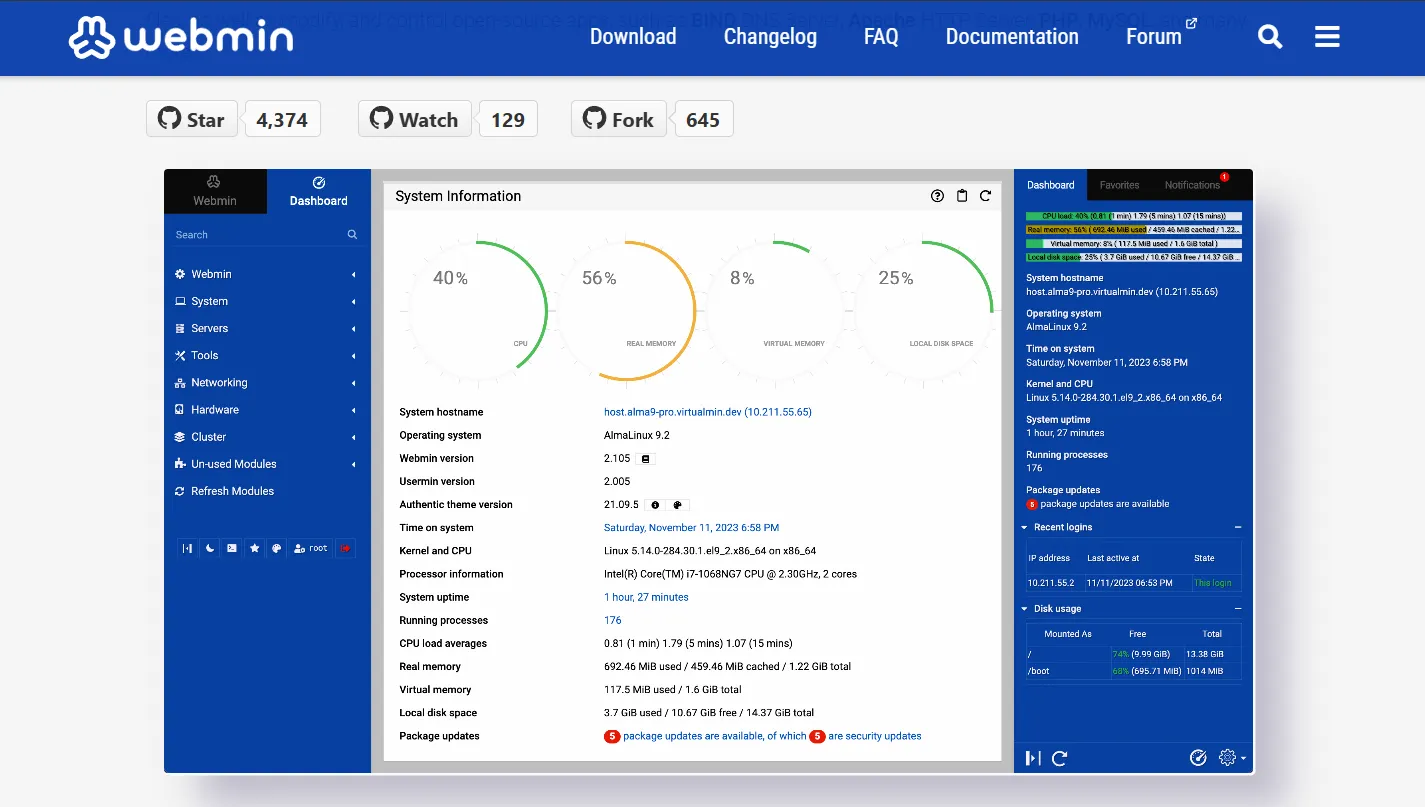Click the Real memory progress bar

[1134, 230]
